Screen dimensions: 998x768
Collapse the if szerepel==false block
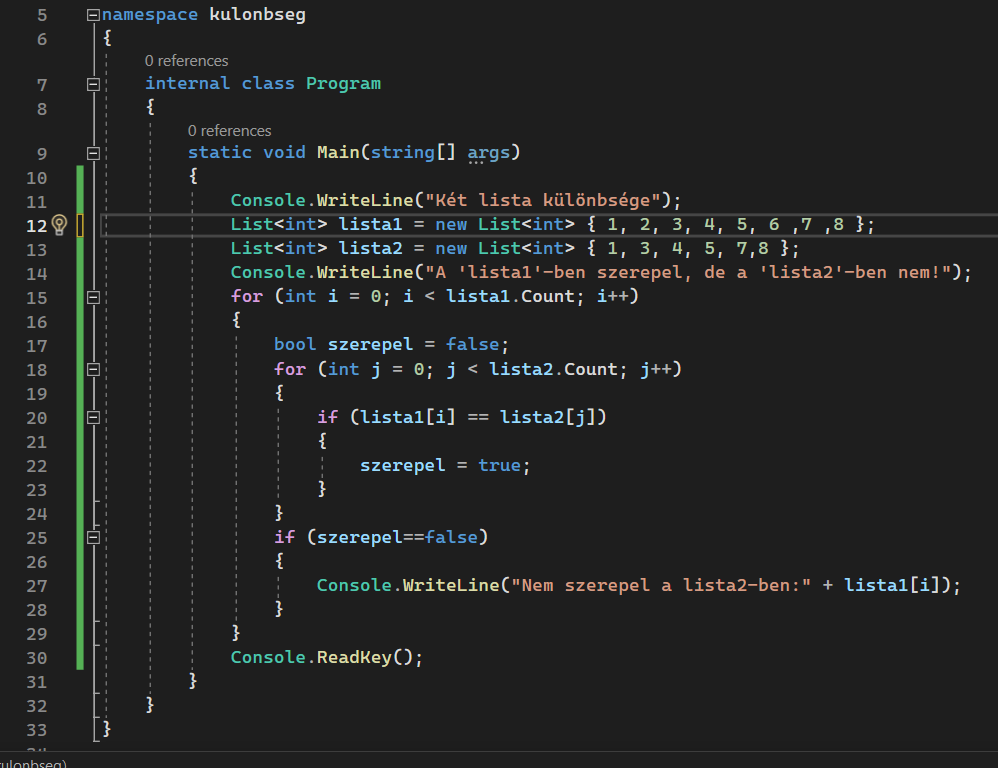pos(94,538)
